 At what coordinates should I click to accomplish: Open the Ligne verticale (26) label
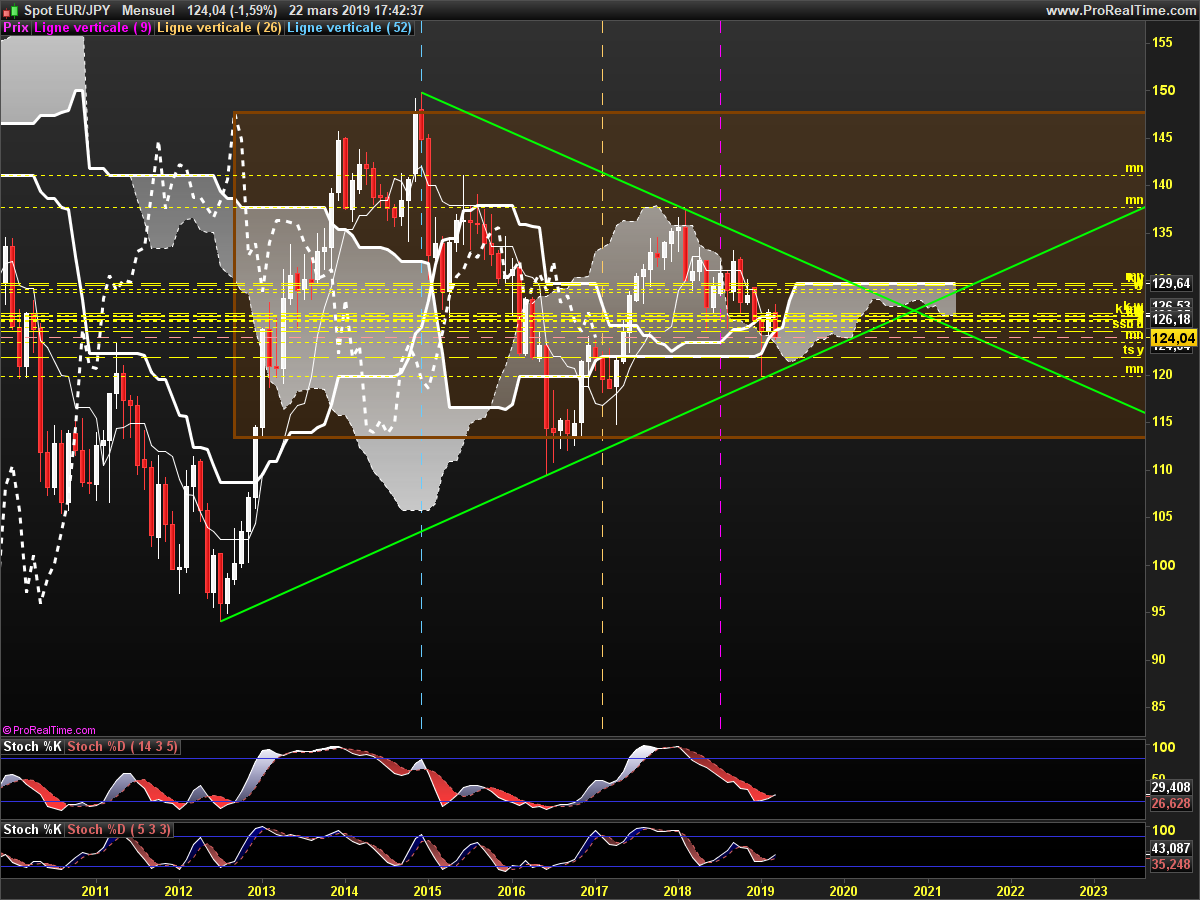(219, 28)
